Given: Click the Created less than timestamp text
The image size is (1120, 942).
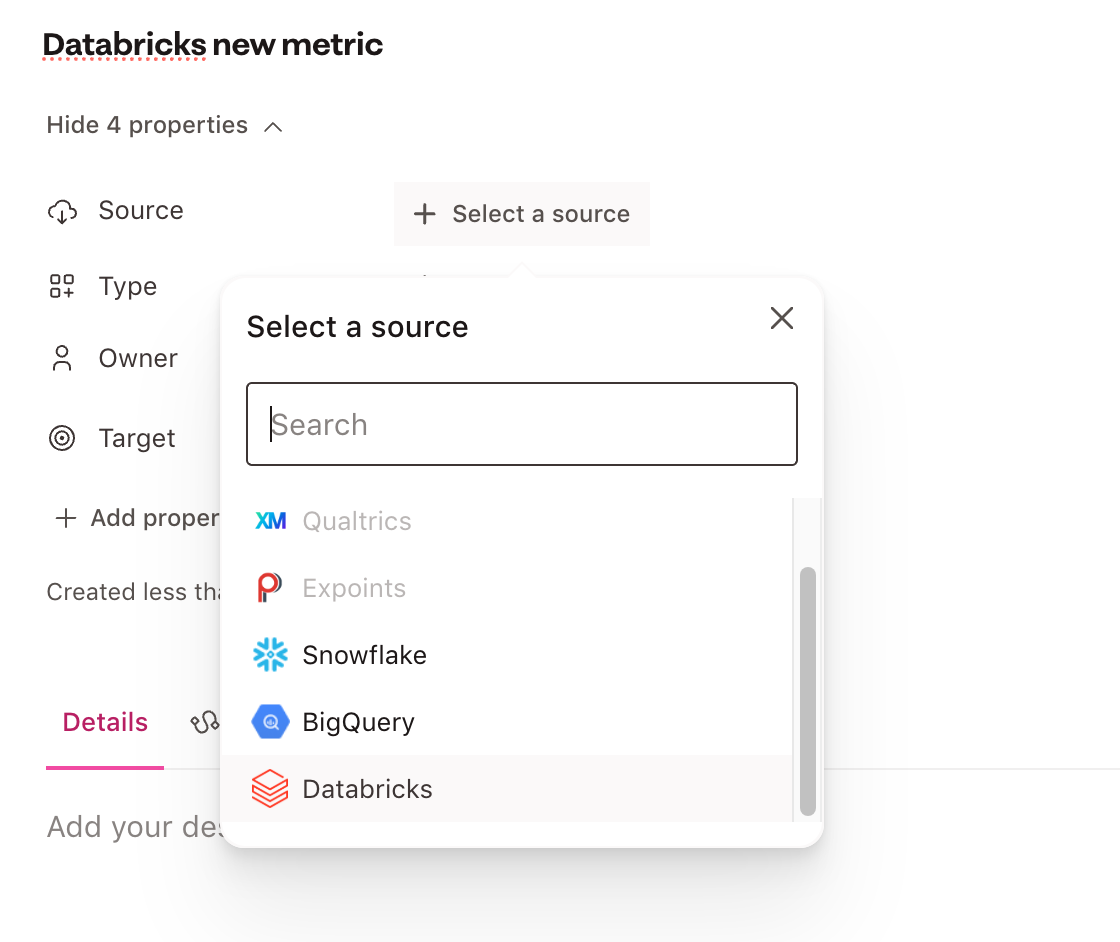Looking at the screenshot, I should [134, 592].
